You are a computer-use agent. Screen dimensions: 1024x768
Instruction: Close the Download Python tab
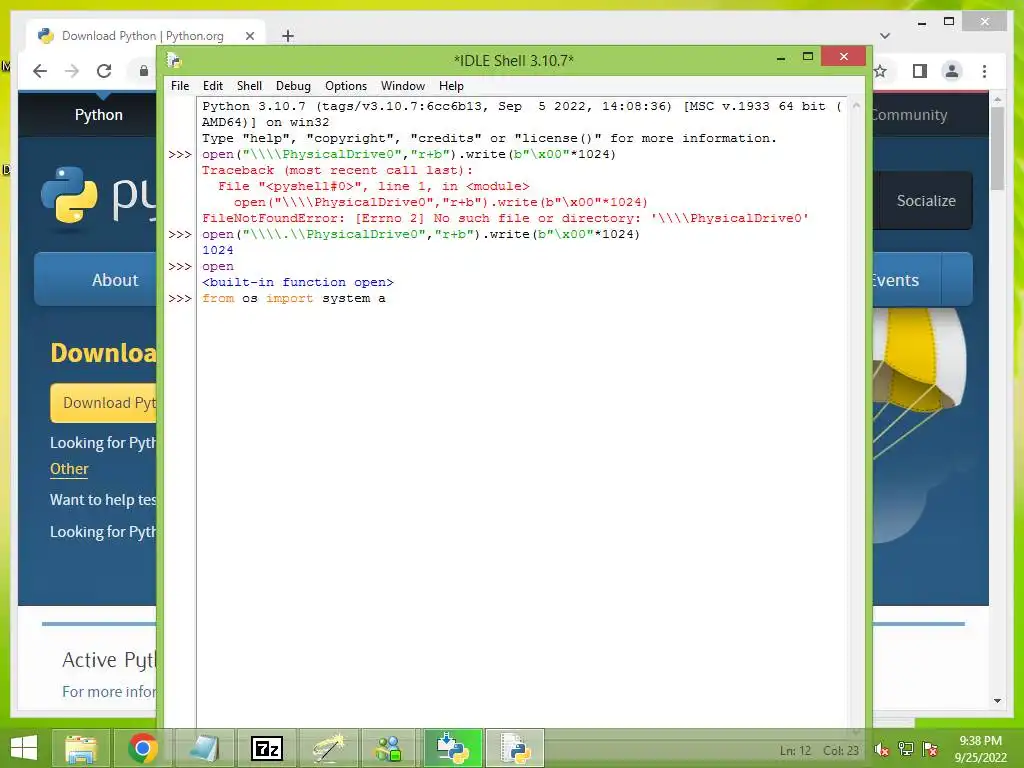click(x=249, y=36)
